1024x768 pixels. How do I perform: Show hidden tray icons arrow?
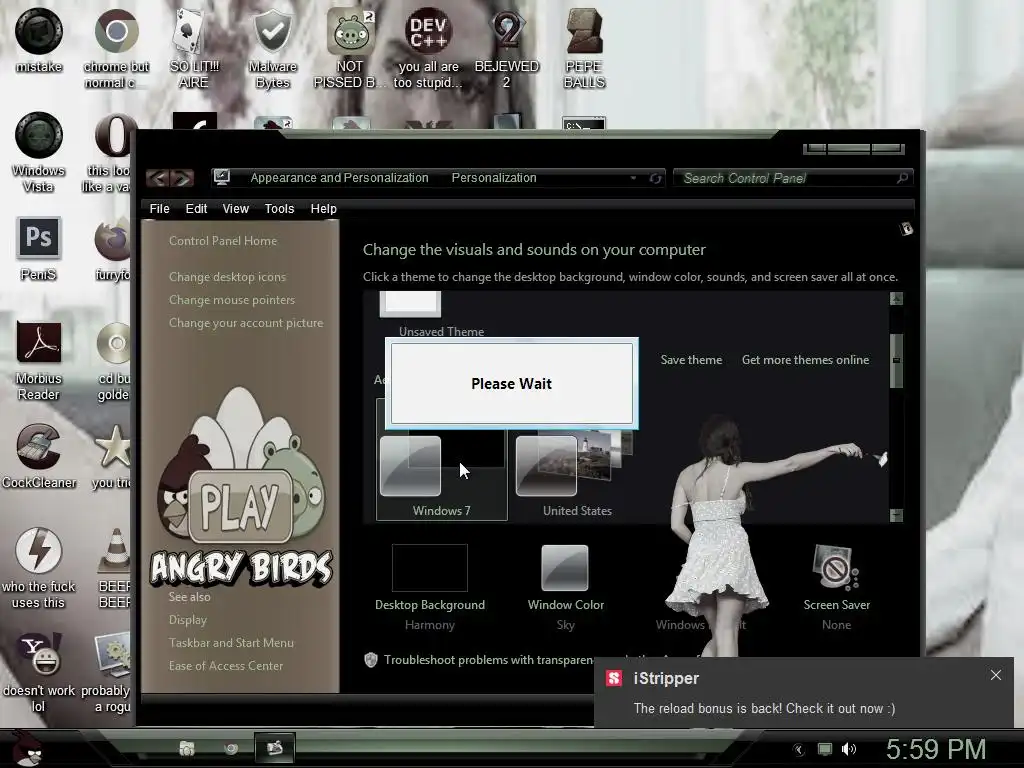click(799, 750)
